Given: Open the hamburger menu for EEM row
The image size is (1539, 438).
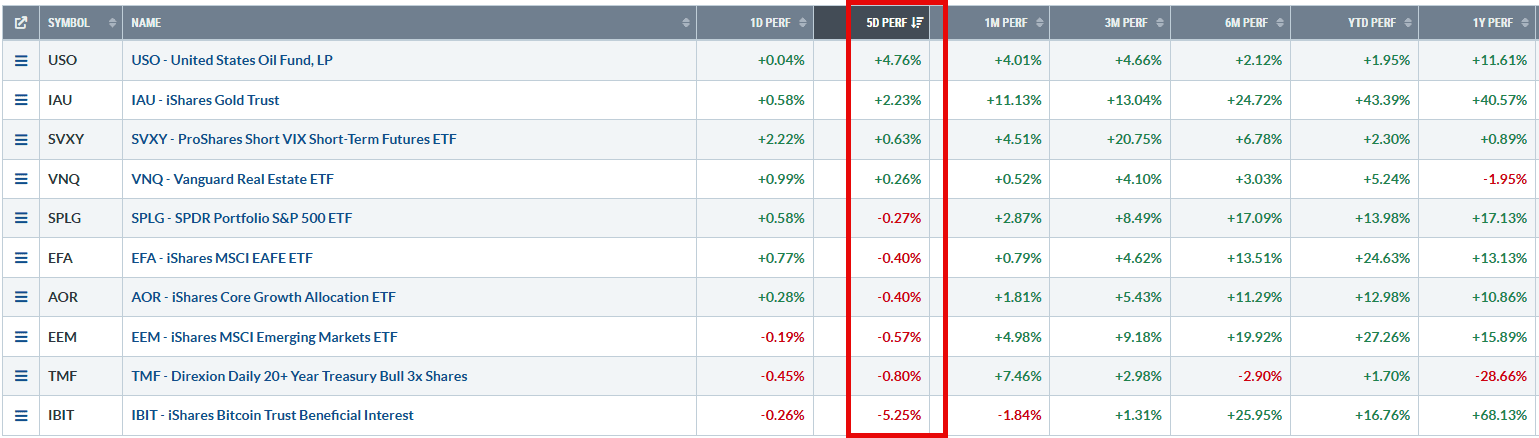Looking at the screenshot, I should click(20, 337).
